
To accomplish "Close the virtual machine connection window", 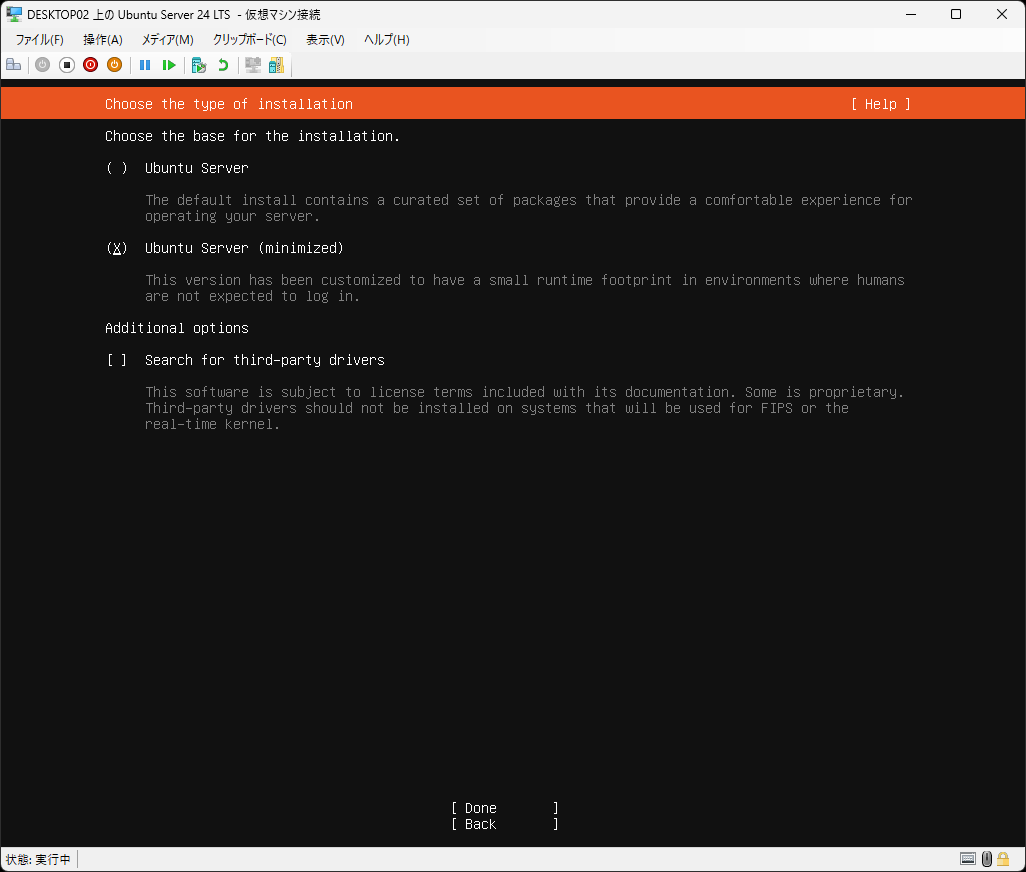I will tap(1002, 14).
